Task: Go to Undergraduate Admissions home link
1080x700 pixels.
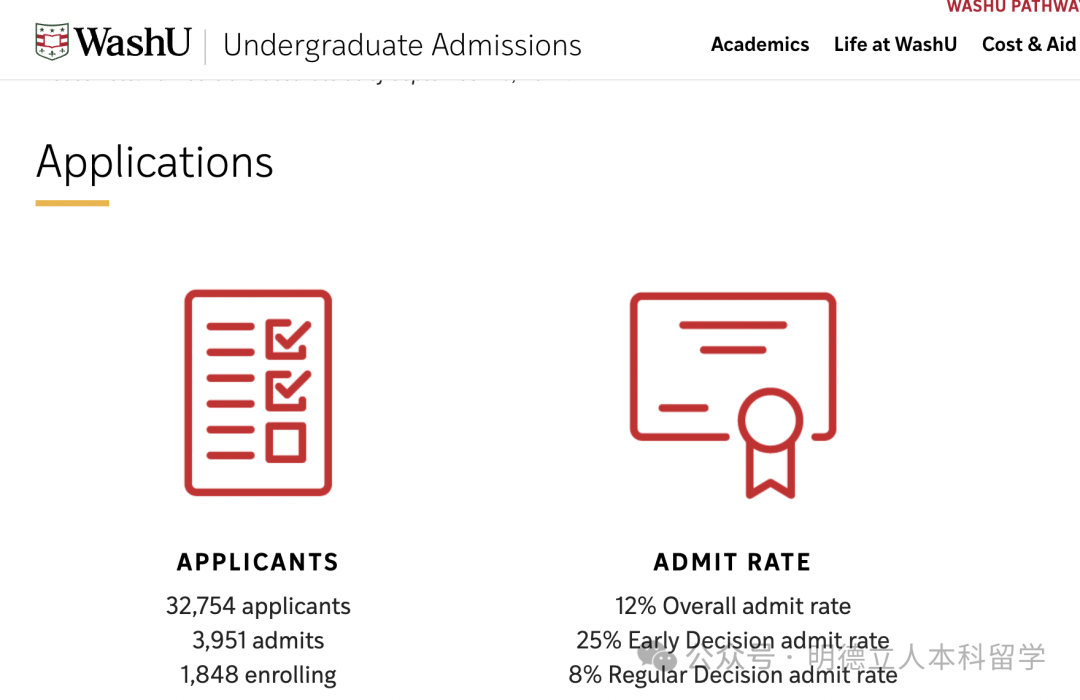Action: (x=402, y=45)
